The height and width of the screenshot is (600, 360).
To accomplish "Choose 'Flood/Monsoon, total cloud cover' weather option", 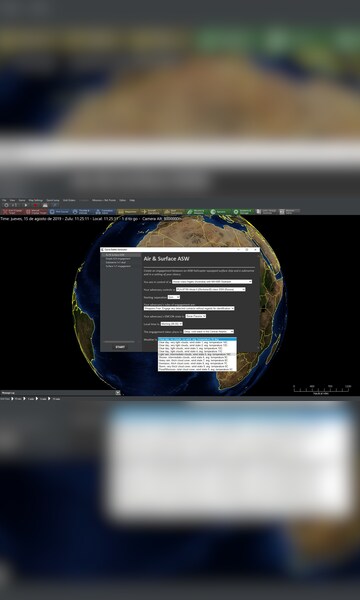I will 197,369.
